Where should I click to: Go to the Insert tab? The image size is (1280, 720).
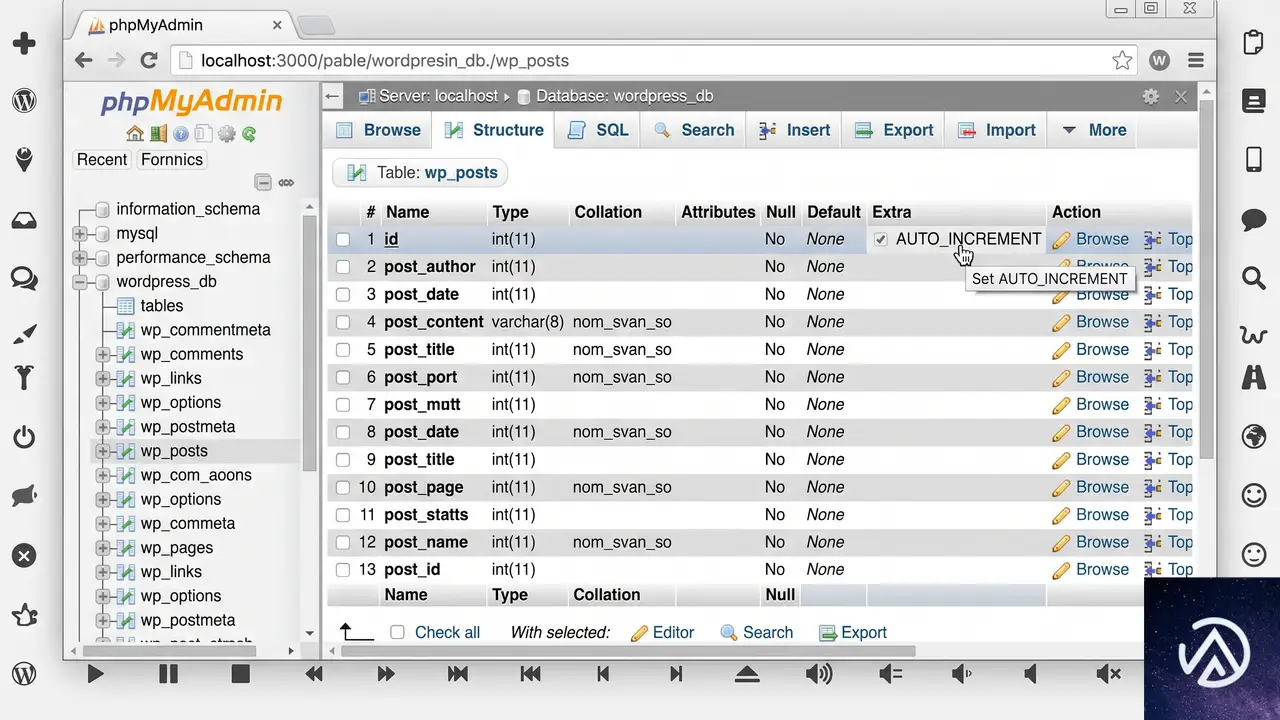click(x=794, y=130)
